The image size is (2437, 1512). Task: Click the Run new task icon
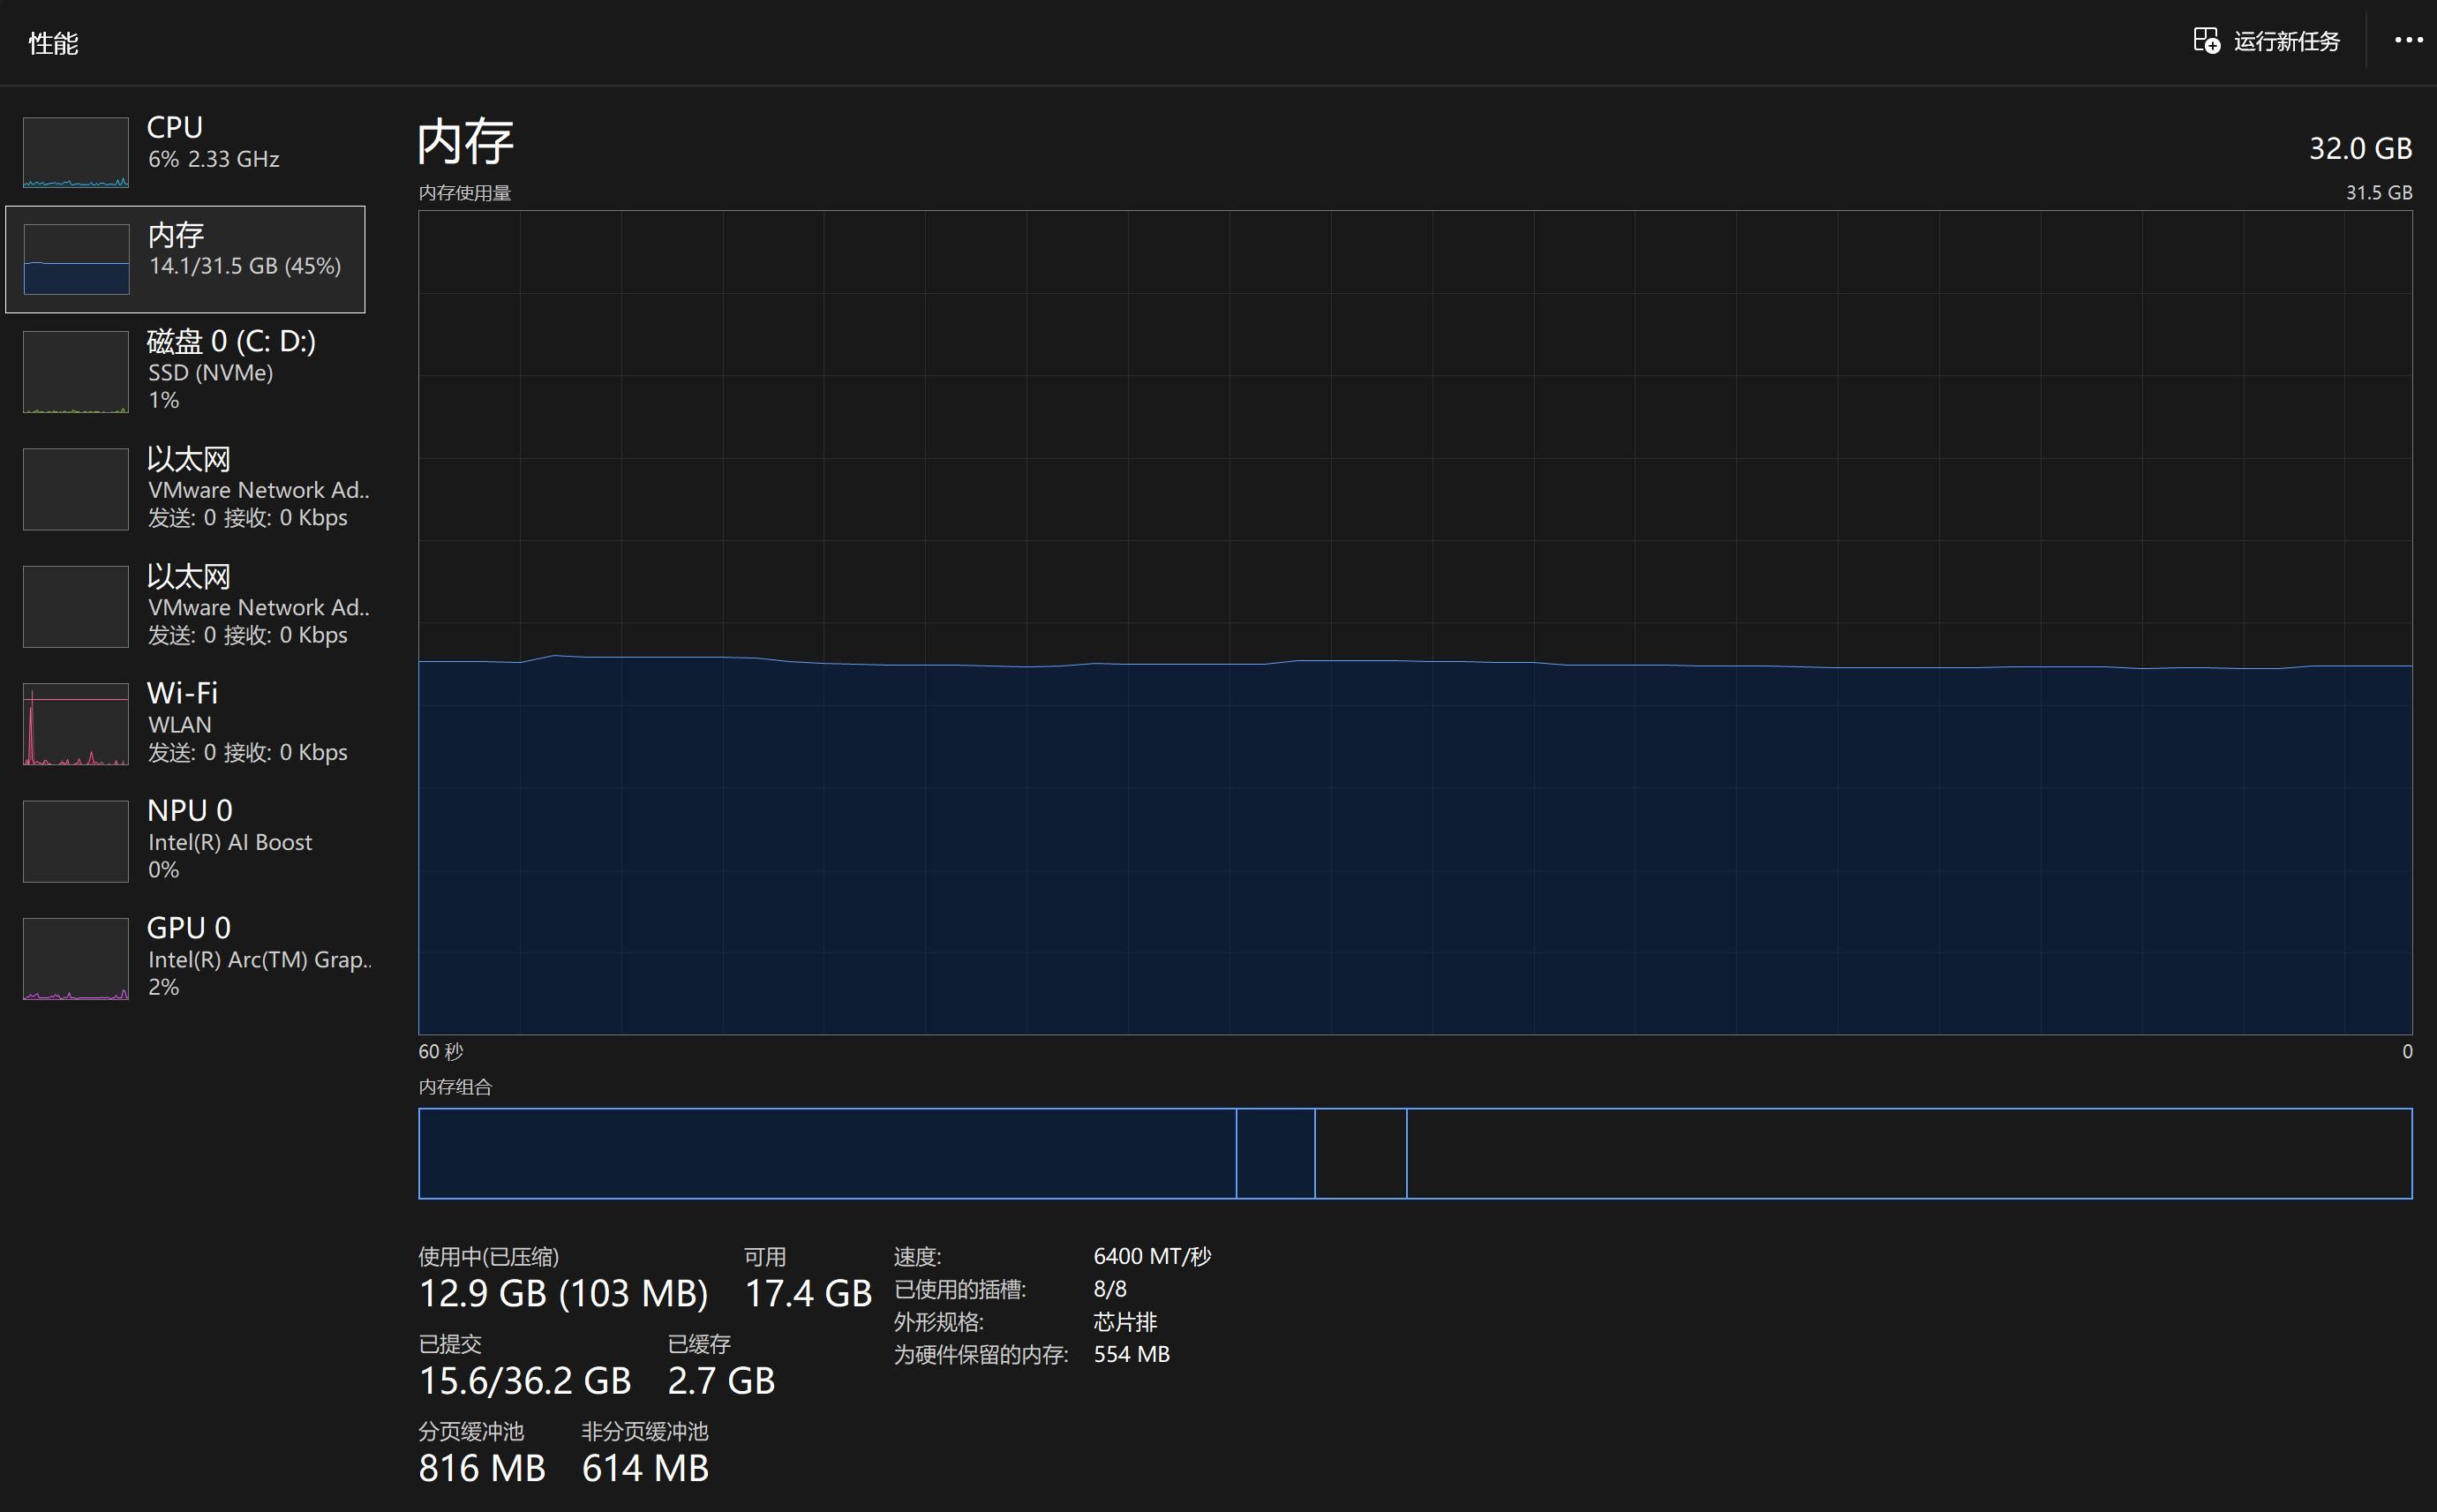point(2205,41)
